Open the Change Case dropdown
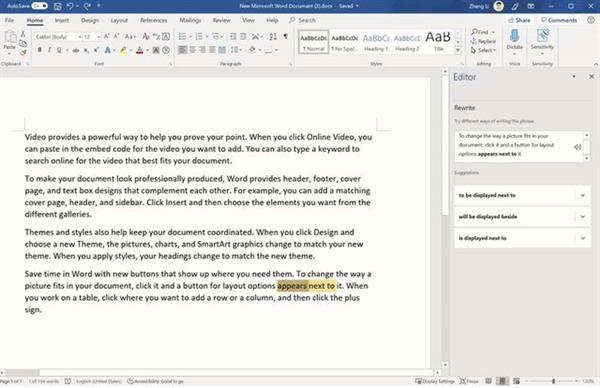The image size is (600, 388). [x=130, y=37]
